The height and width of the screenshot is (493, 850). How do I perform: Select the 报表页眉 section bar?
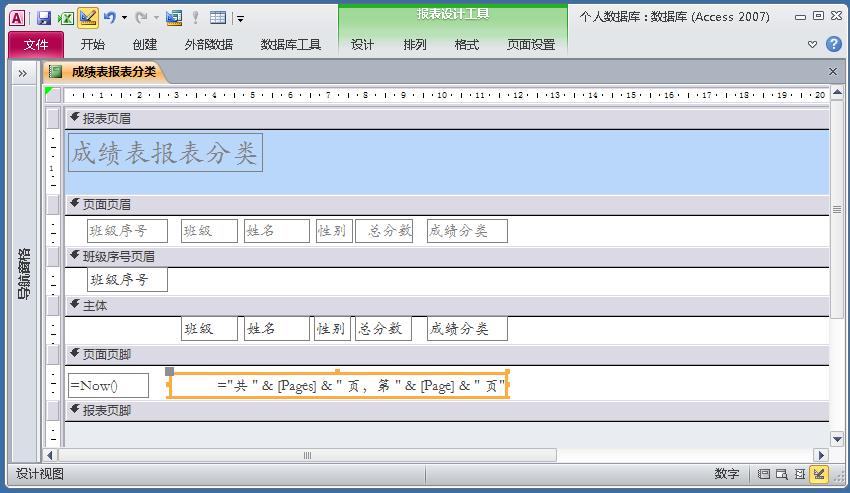click(x=447, y=118)
